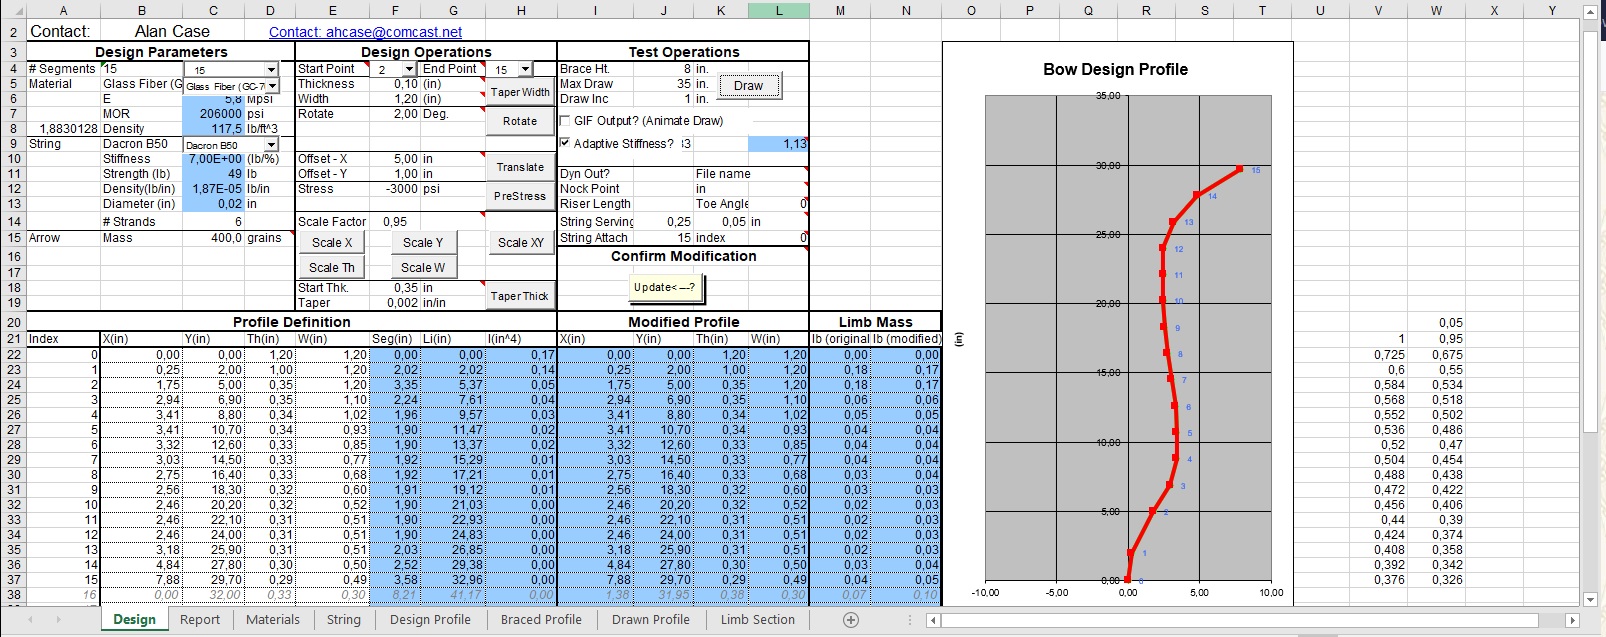The height and width of the screenshot is (637, 1606).
Task: Uncheck the Adaptive Stiffness checkbox
Action: coord(566,144)
